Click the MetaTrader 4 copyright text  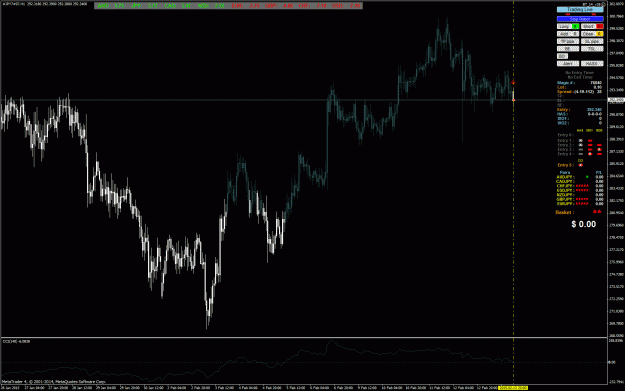(54, 381)
